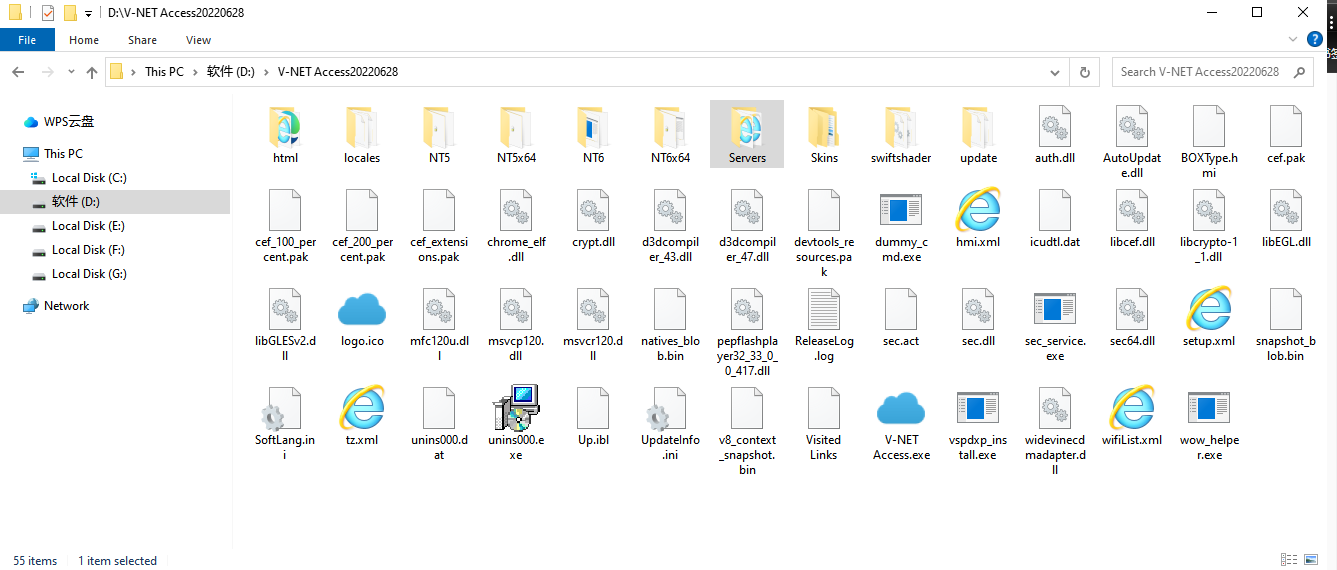Open Quick Access Toolbar customize dropdown
1337x570 pixels.
point(88,14)
